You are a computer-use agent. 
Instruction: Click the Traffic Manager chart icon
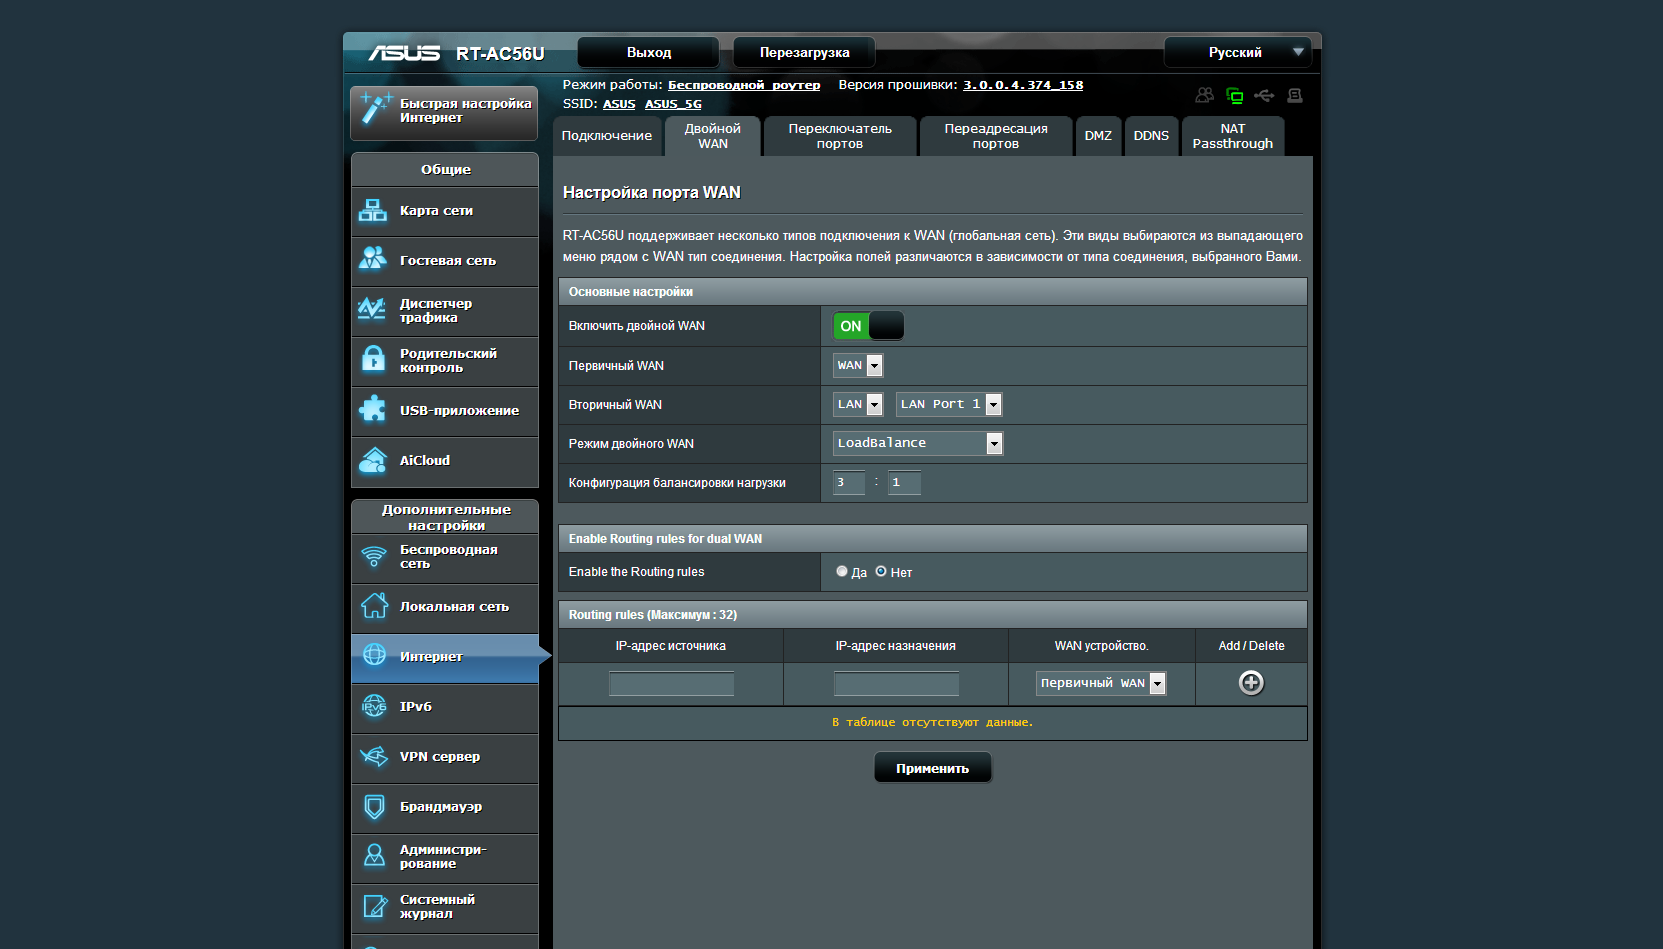[372, 308]
